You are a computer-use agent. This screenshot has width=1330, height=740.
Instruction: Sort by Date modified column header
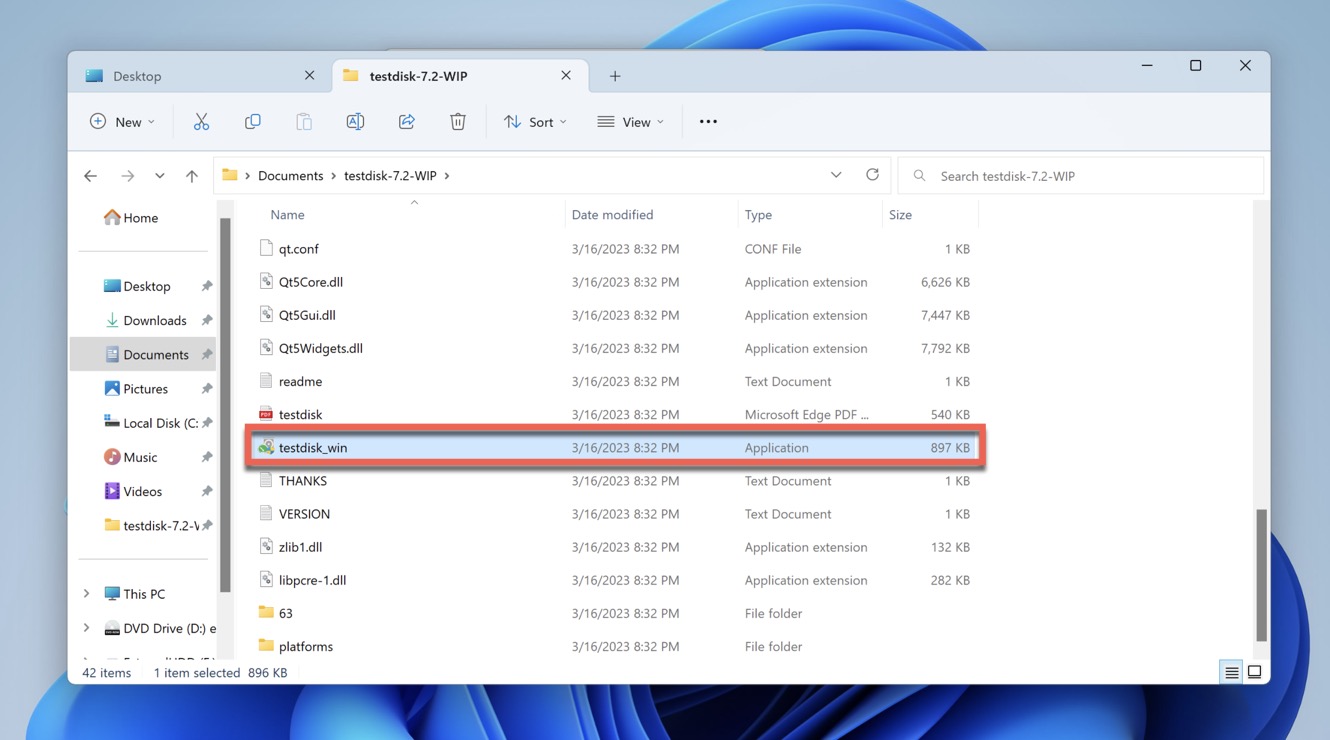point(612,215)
